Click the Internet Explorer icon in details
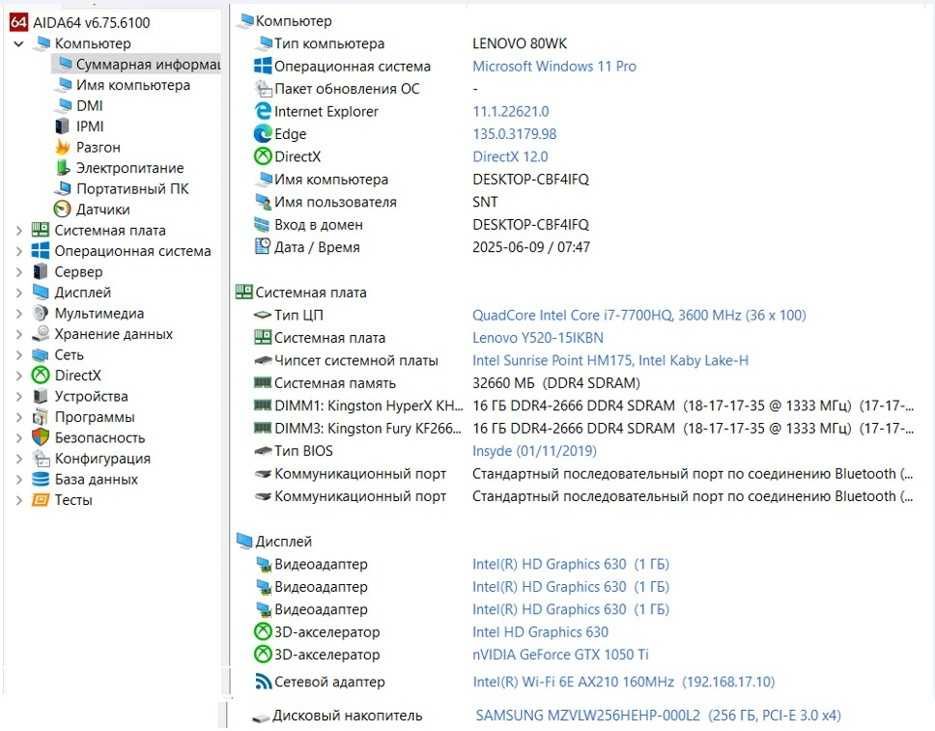Image resolution: width=935 pixels, height=731 pixels. click(262, 111)
